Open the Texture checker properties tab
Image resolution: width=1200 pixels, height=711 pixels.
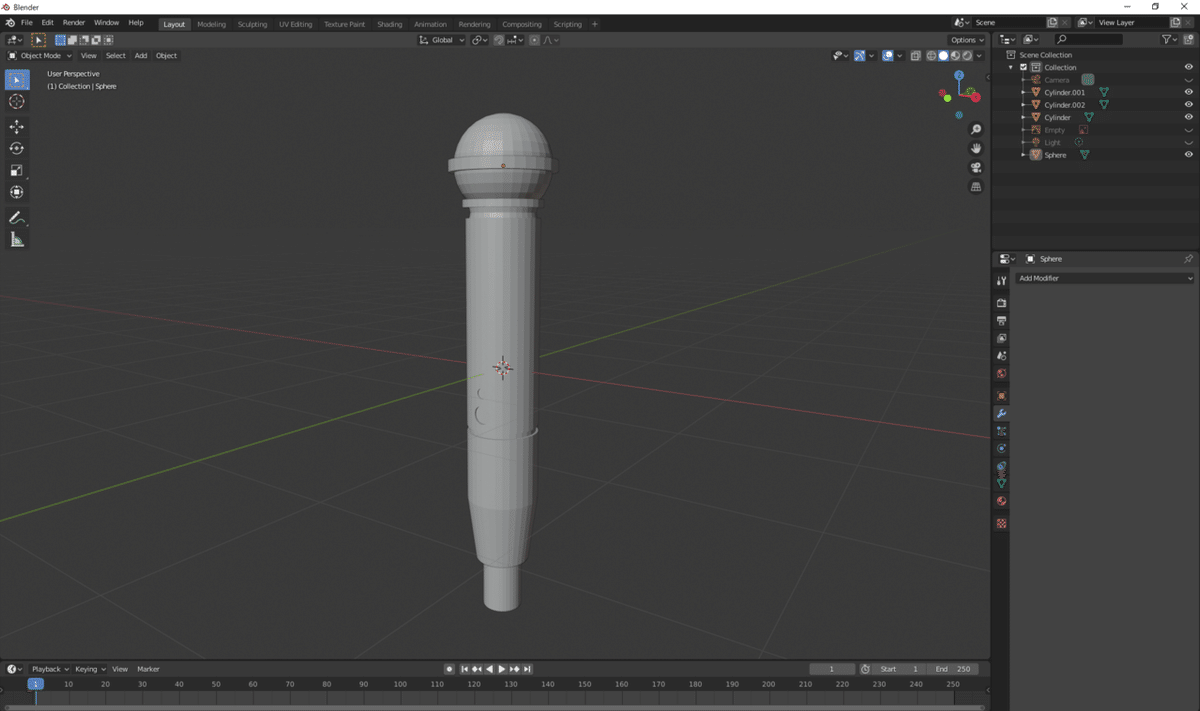coord(1001,524)
